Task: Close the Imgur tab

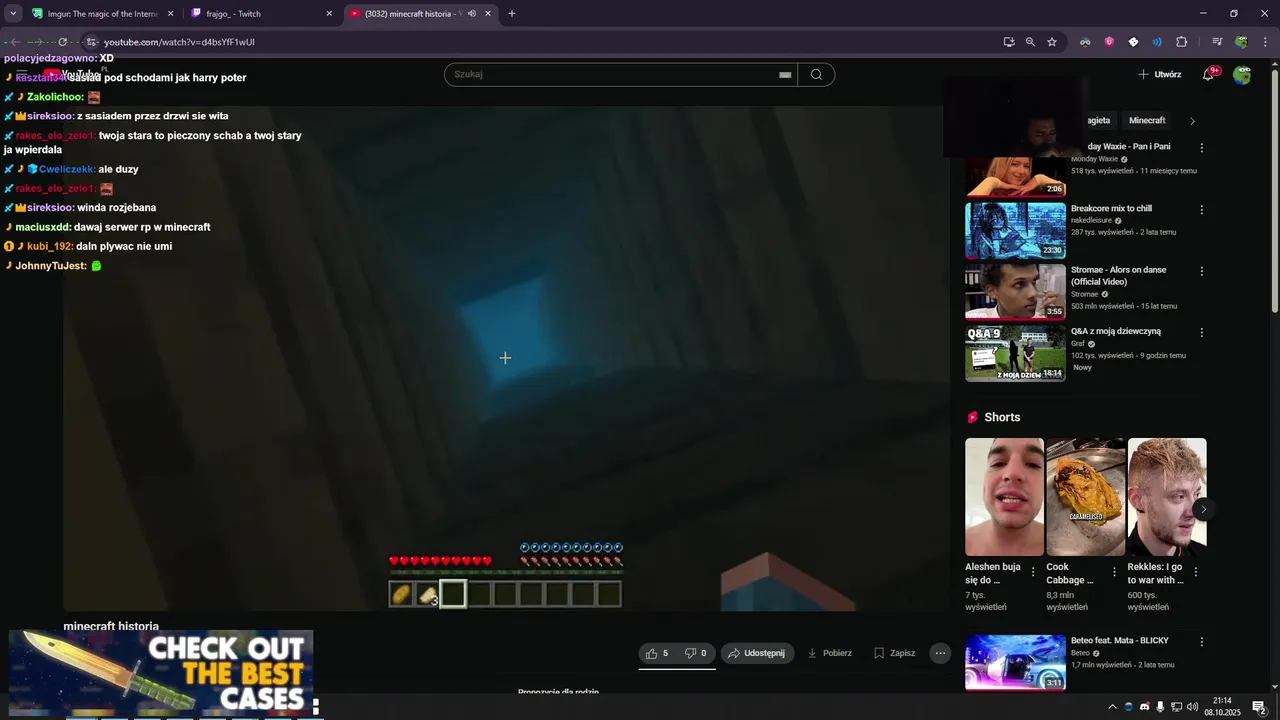Action: pos(170,14)
